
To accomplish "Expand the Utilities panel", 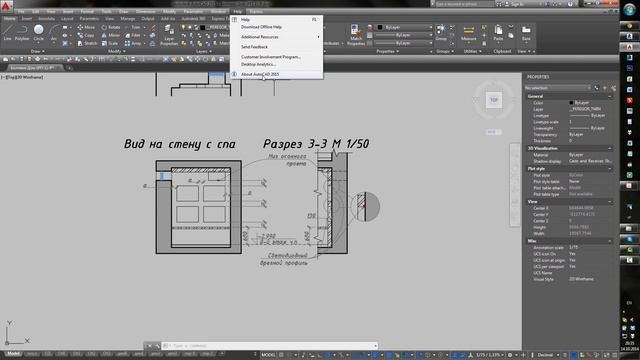I will click(472, 51).
